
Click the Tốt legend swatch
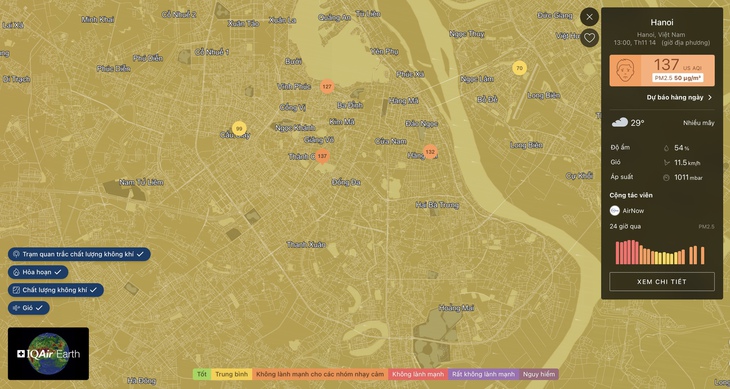coord(202,374)
